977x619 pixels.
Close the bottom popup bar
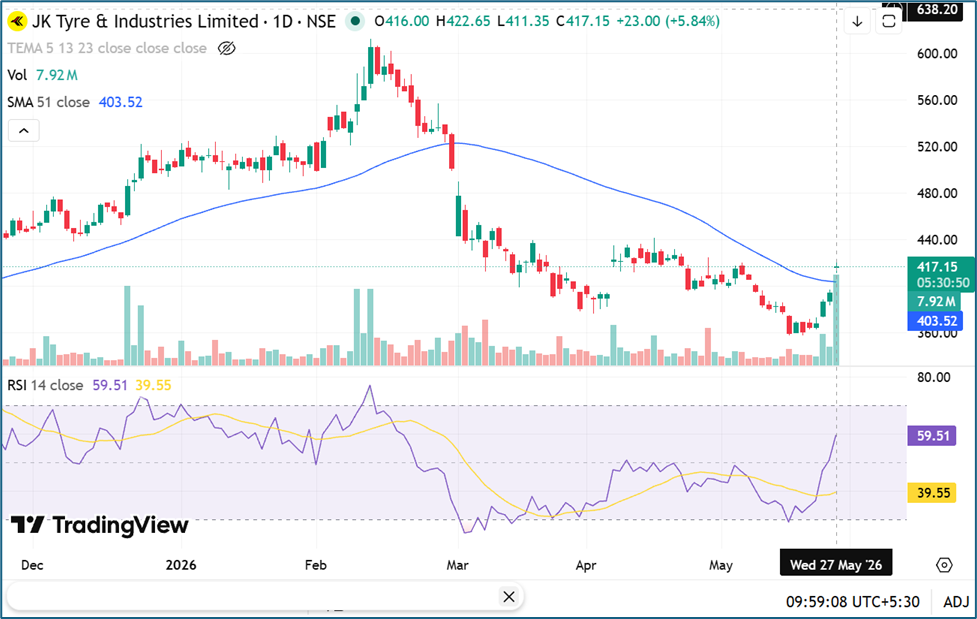coord(508,597)
